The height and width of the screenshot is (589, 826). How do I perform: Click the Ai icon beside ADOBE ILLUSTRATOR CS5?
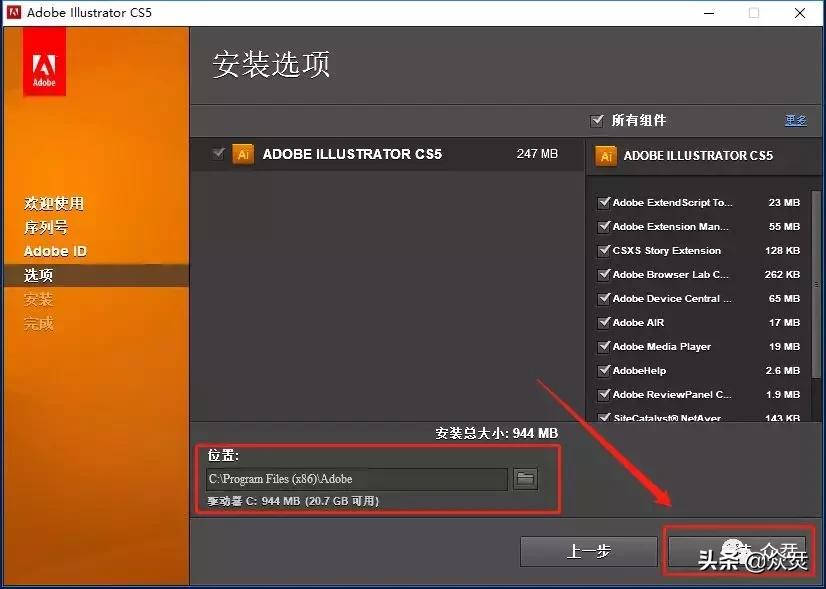(x=243, y=155)
